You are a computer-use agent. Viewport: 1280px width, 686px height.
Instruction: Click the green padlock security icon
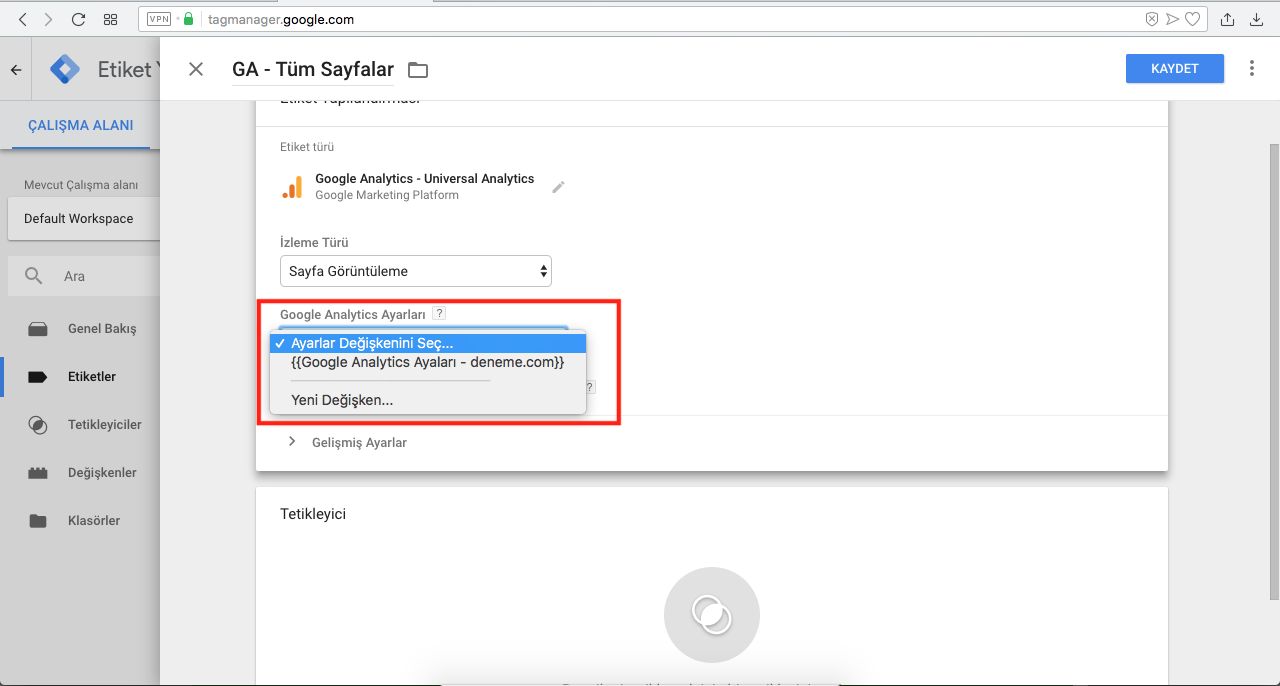[188, 19]
